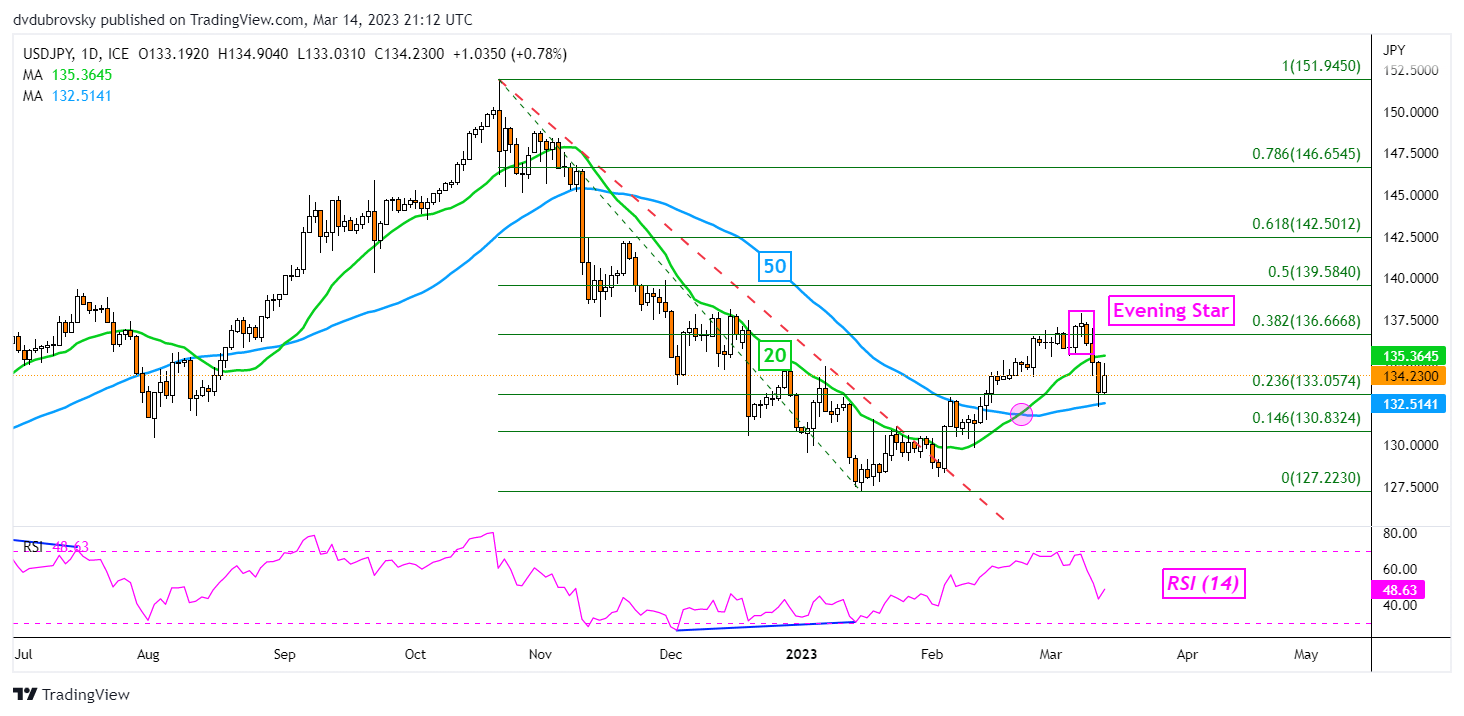Click the 2023 label on the time axis
The image size is (1464, 716).
pos(802,655)
